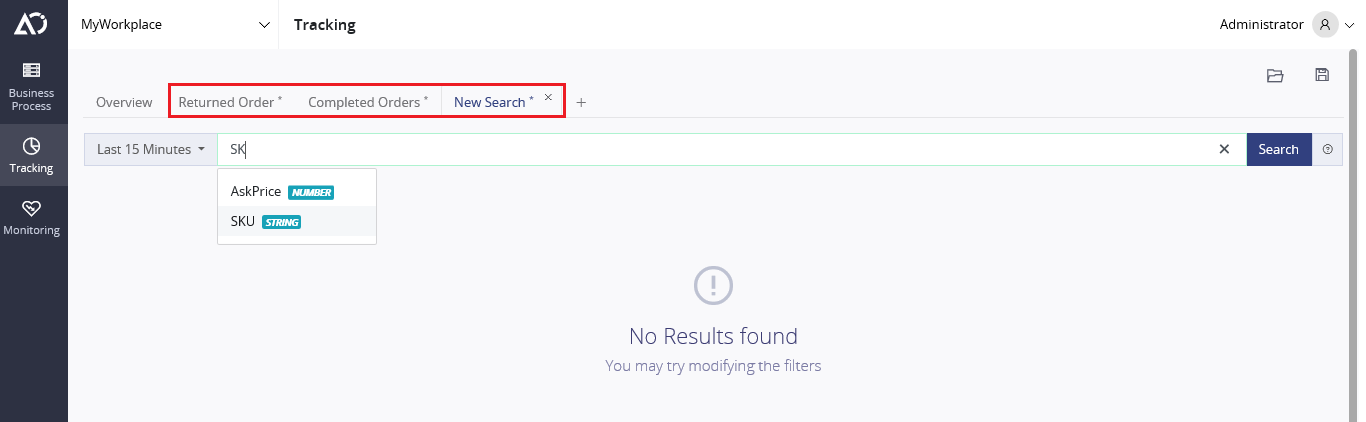Switch to the Overview tab

tap(124, 102)
